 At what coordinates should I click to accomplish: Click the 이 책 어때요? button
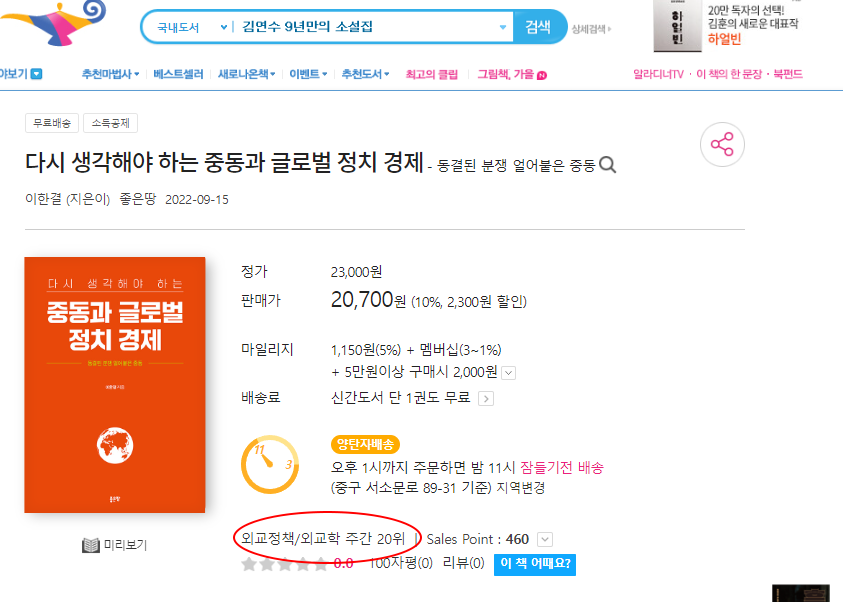click(535, 564)
